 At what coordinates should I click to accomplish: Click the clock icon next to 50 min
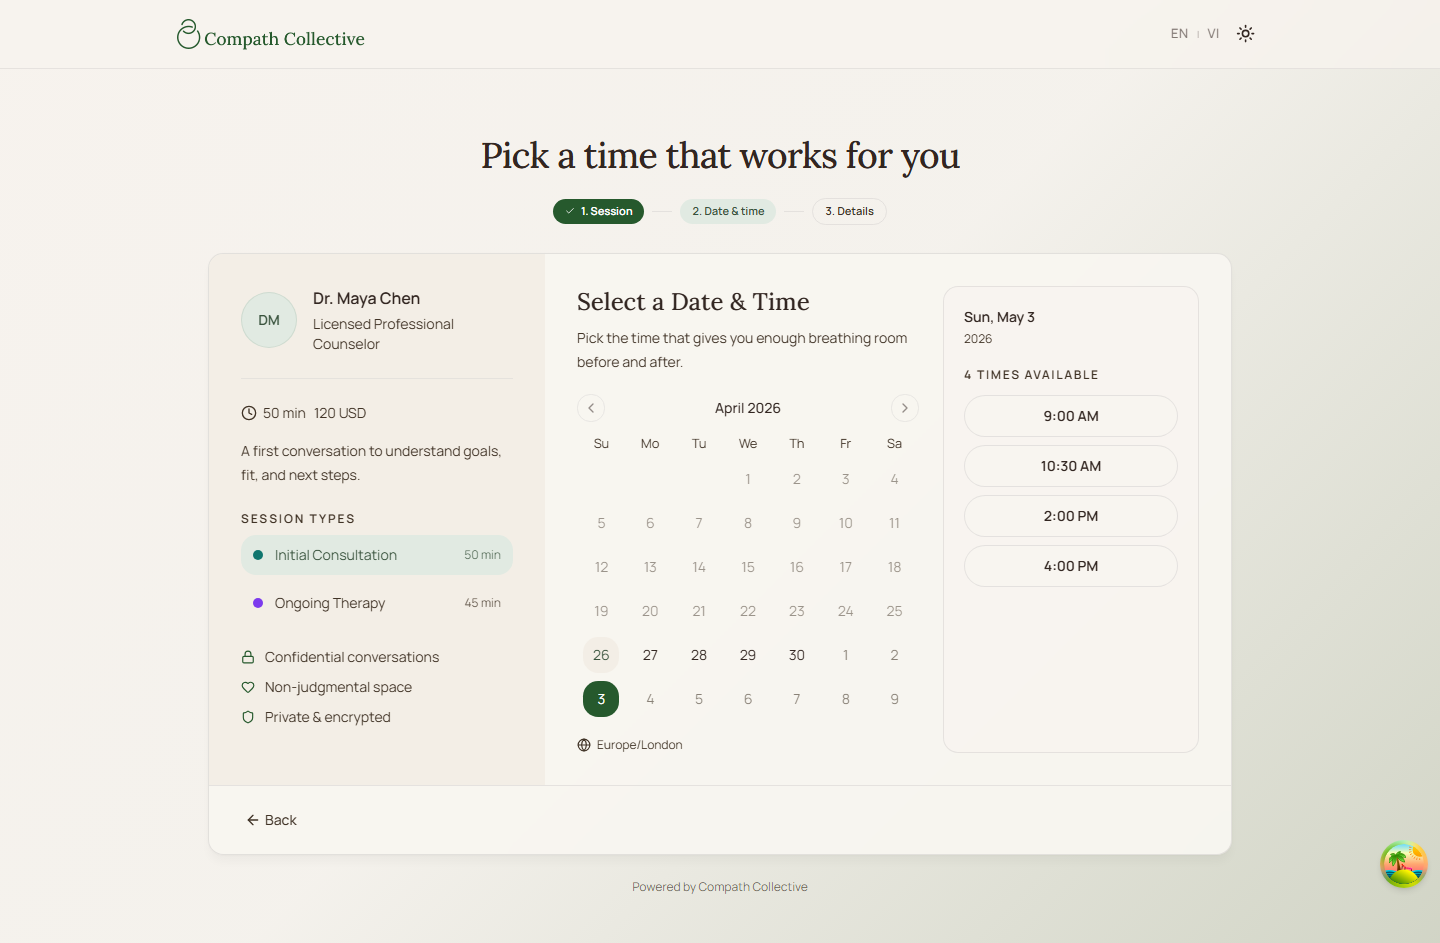tap(249, 413)
